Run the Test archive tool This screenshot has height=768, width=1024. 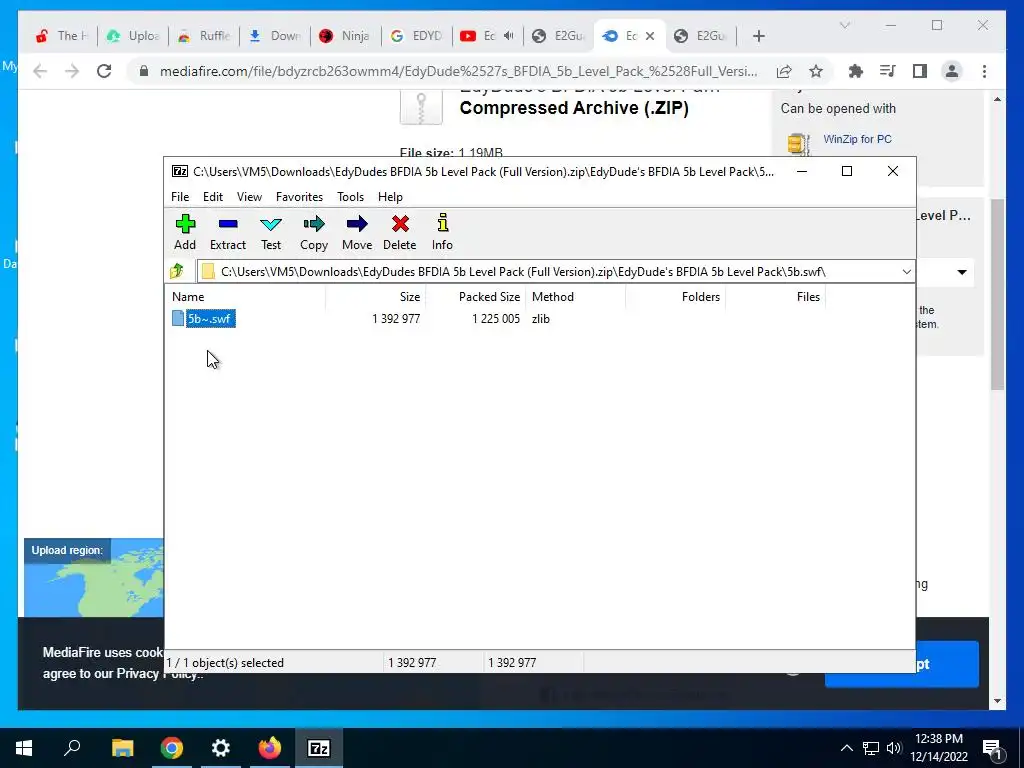click(x=270, y=232)
